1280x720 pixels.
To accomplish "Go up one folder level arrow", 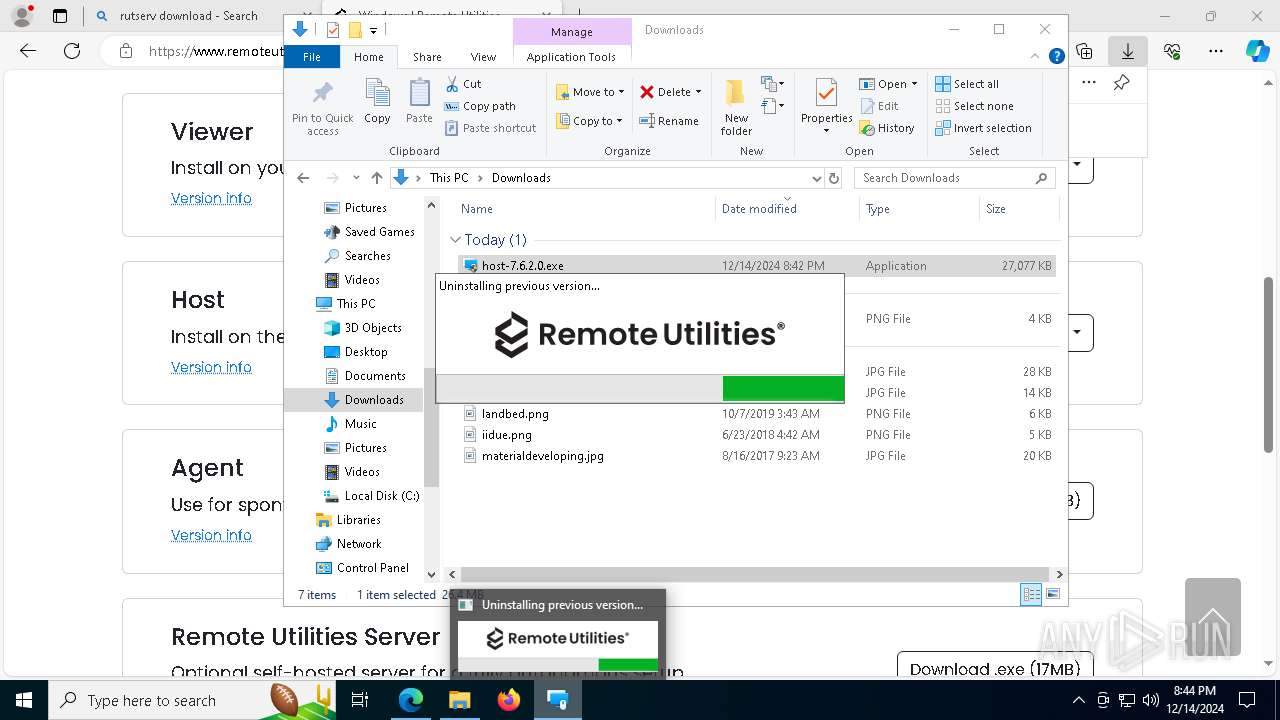I will pyautogui.click(x=376, y=178).
